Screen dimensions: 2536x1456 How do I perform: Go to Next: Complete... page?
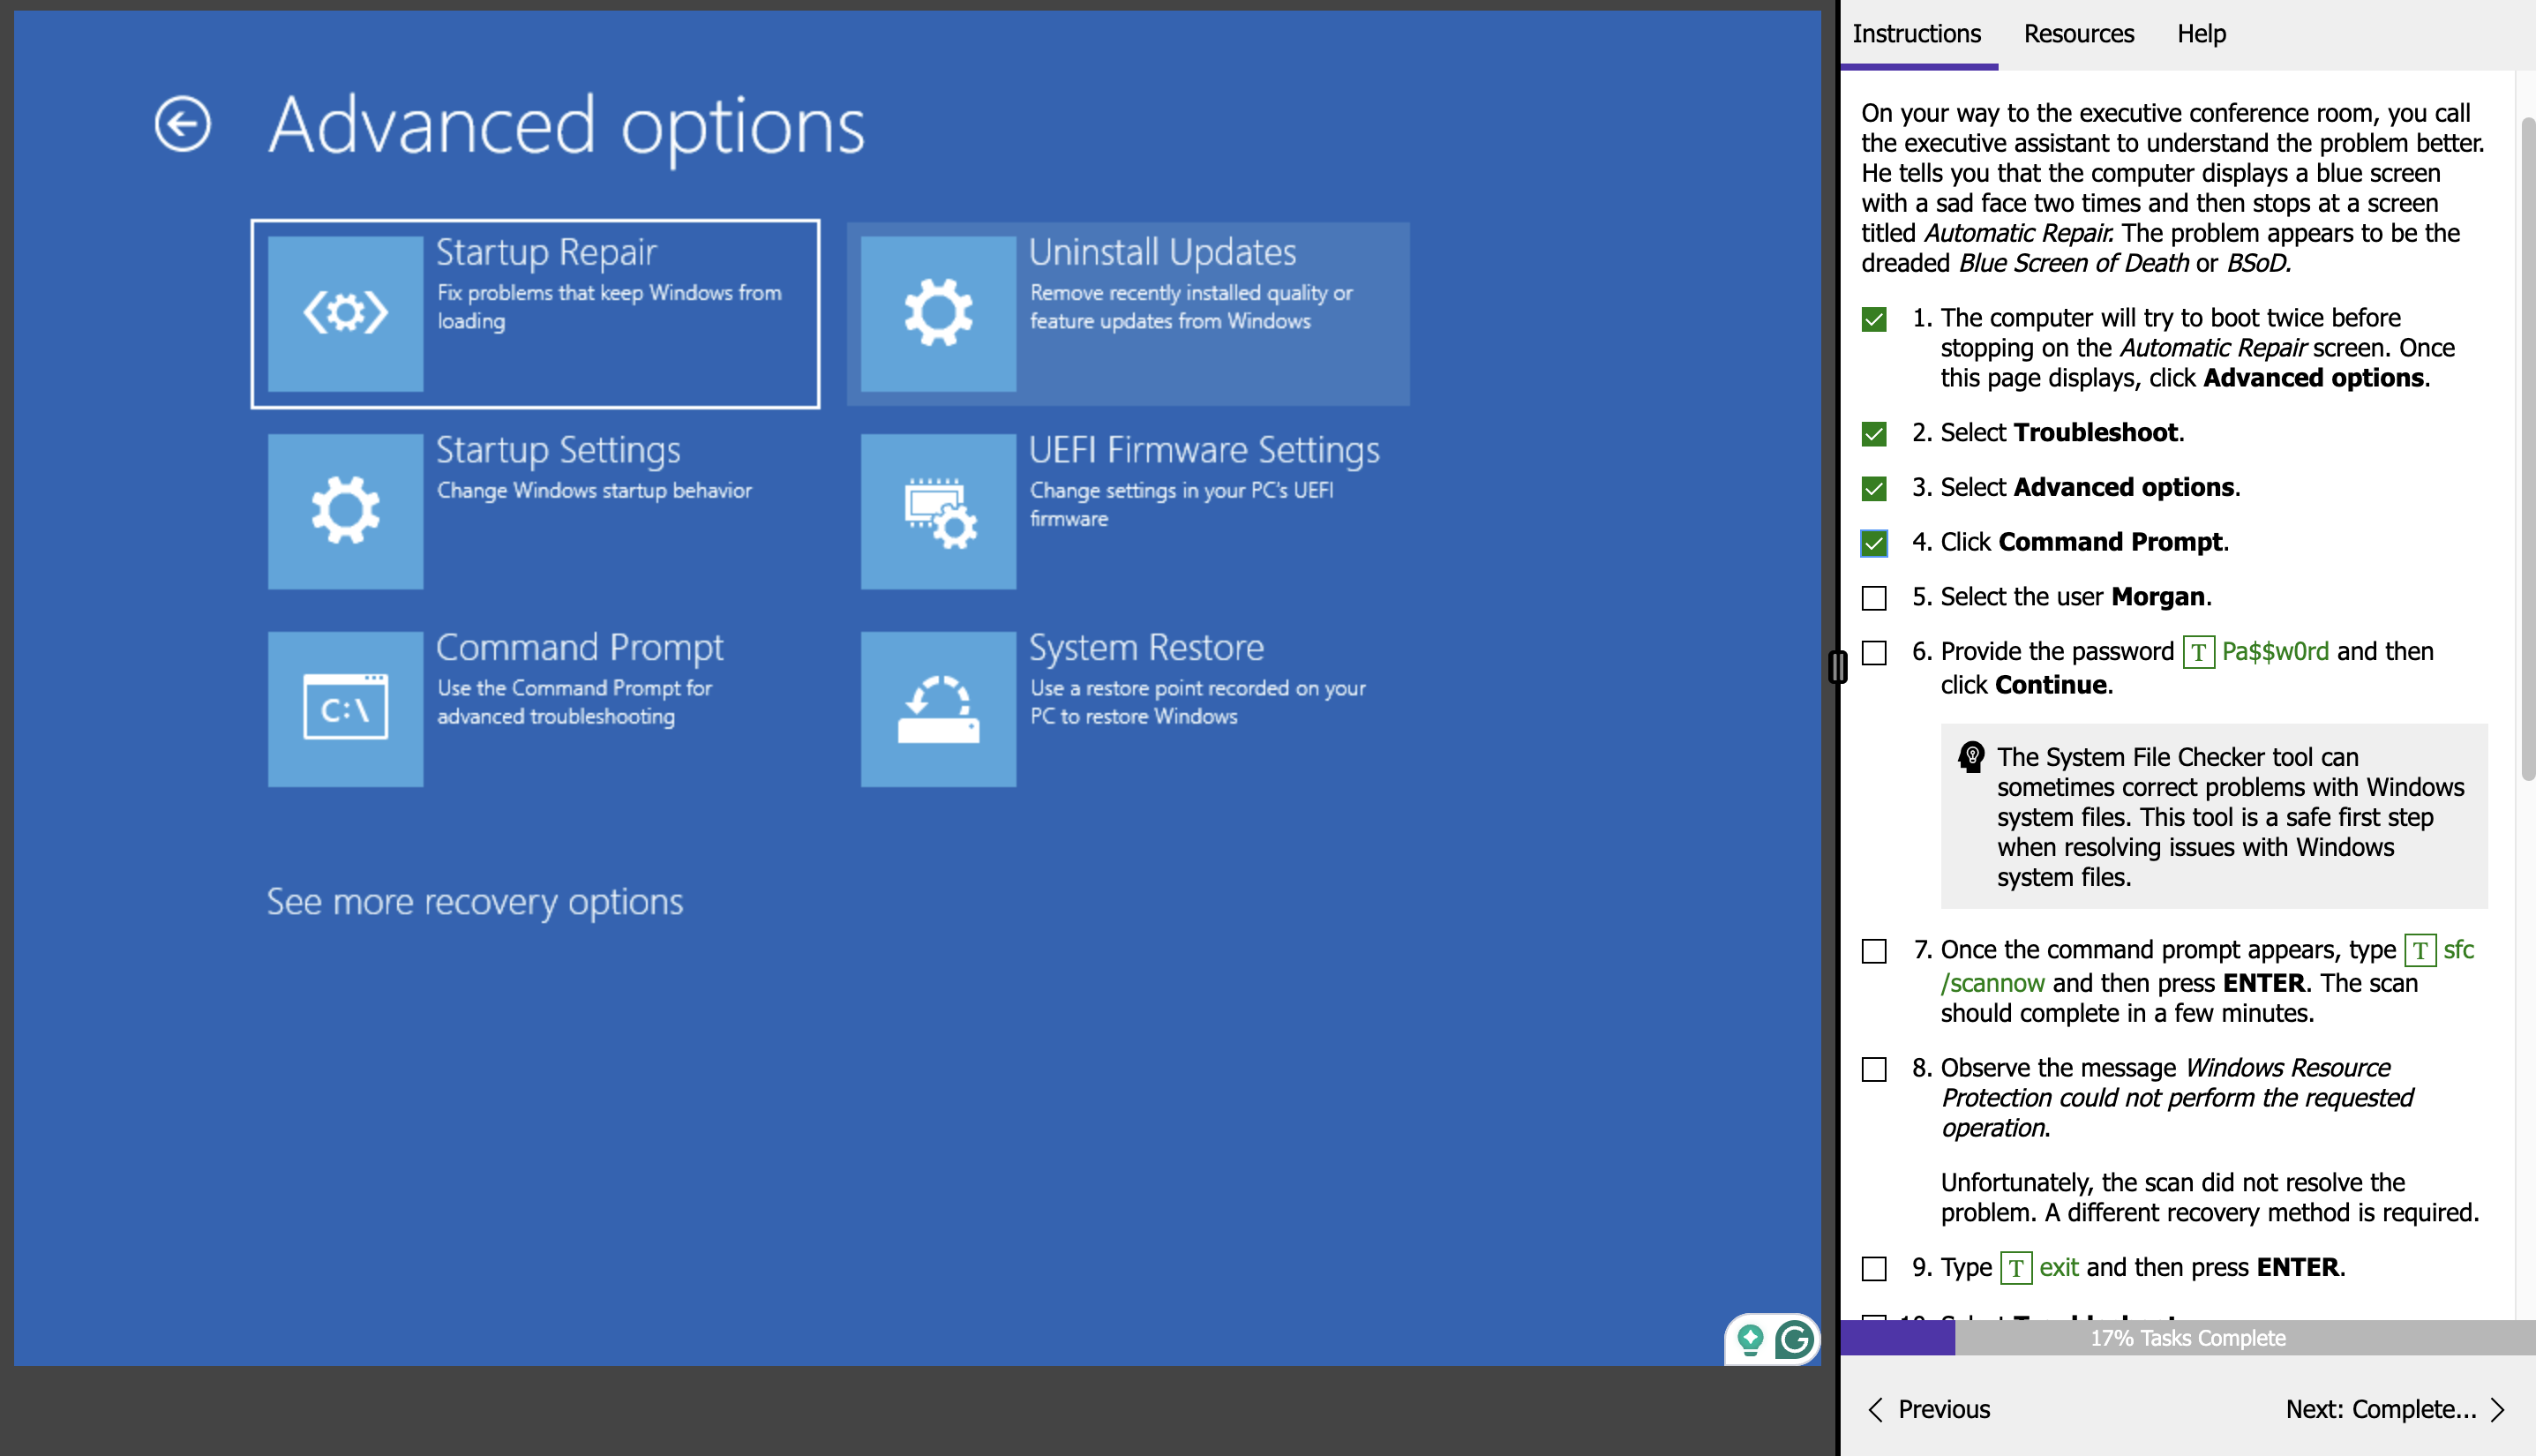(2394, 1409)
